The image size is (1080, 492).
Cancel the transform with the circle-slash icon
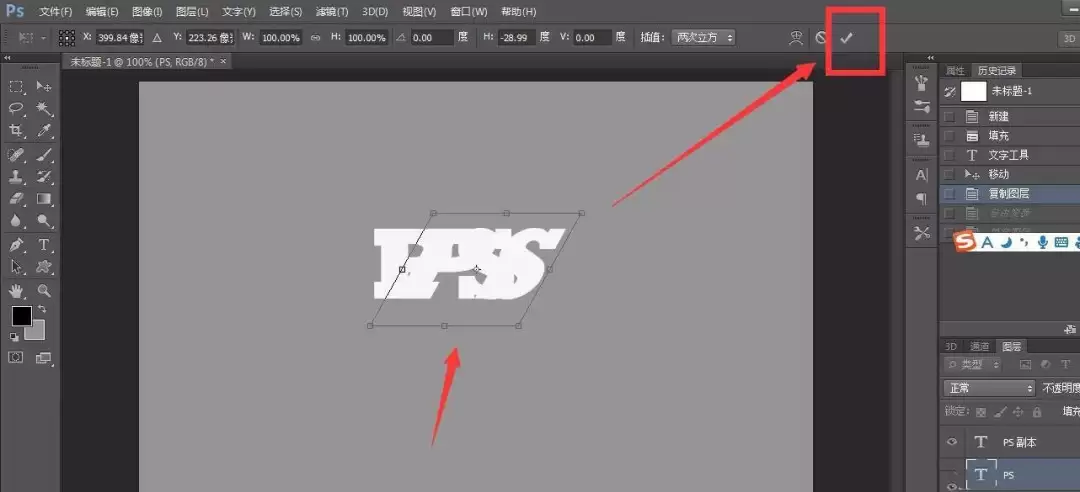821,38
